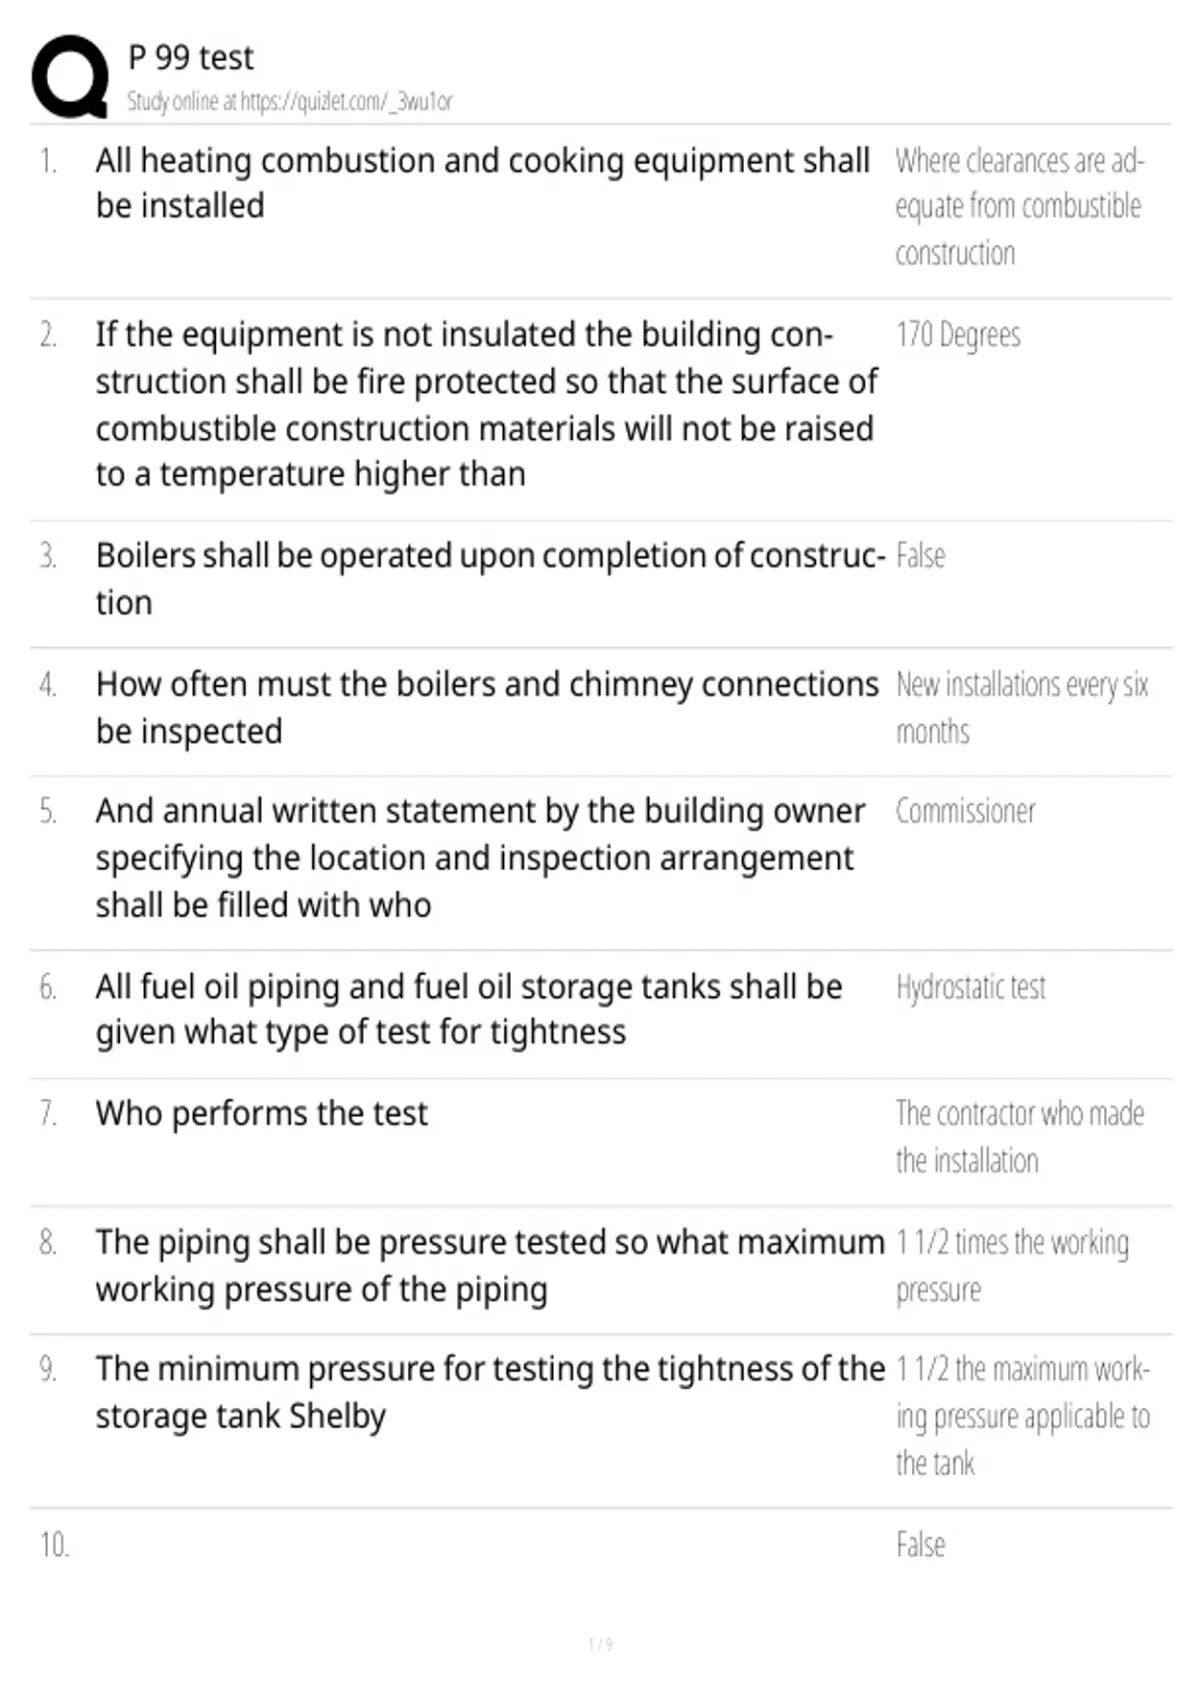The width and height of the screenshot is (1200, 1700).
Task: Click the 'Hydrostatic test' answer
Action: tap(970, 988)
